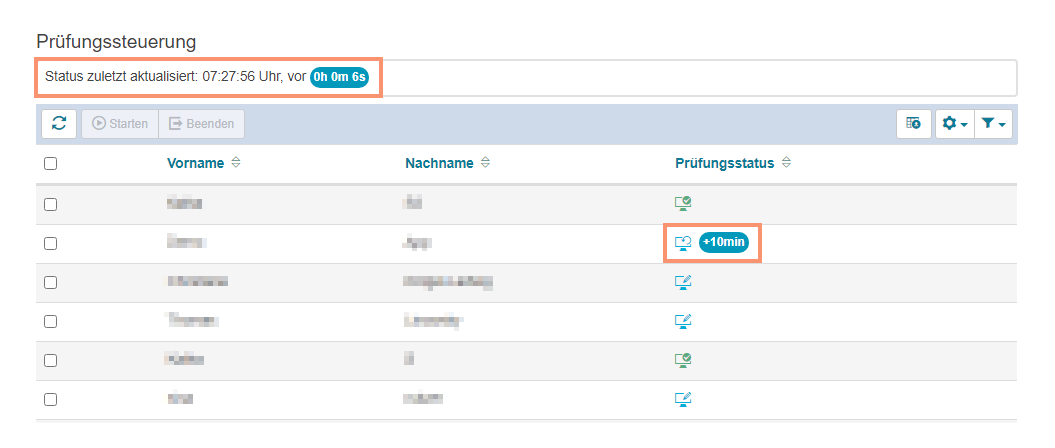Select checkbox of row with +10min extension
Viewport: 1055px width, 448px height.
[x=51, y=243]
